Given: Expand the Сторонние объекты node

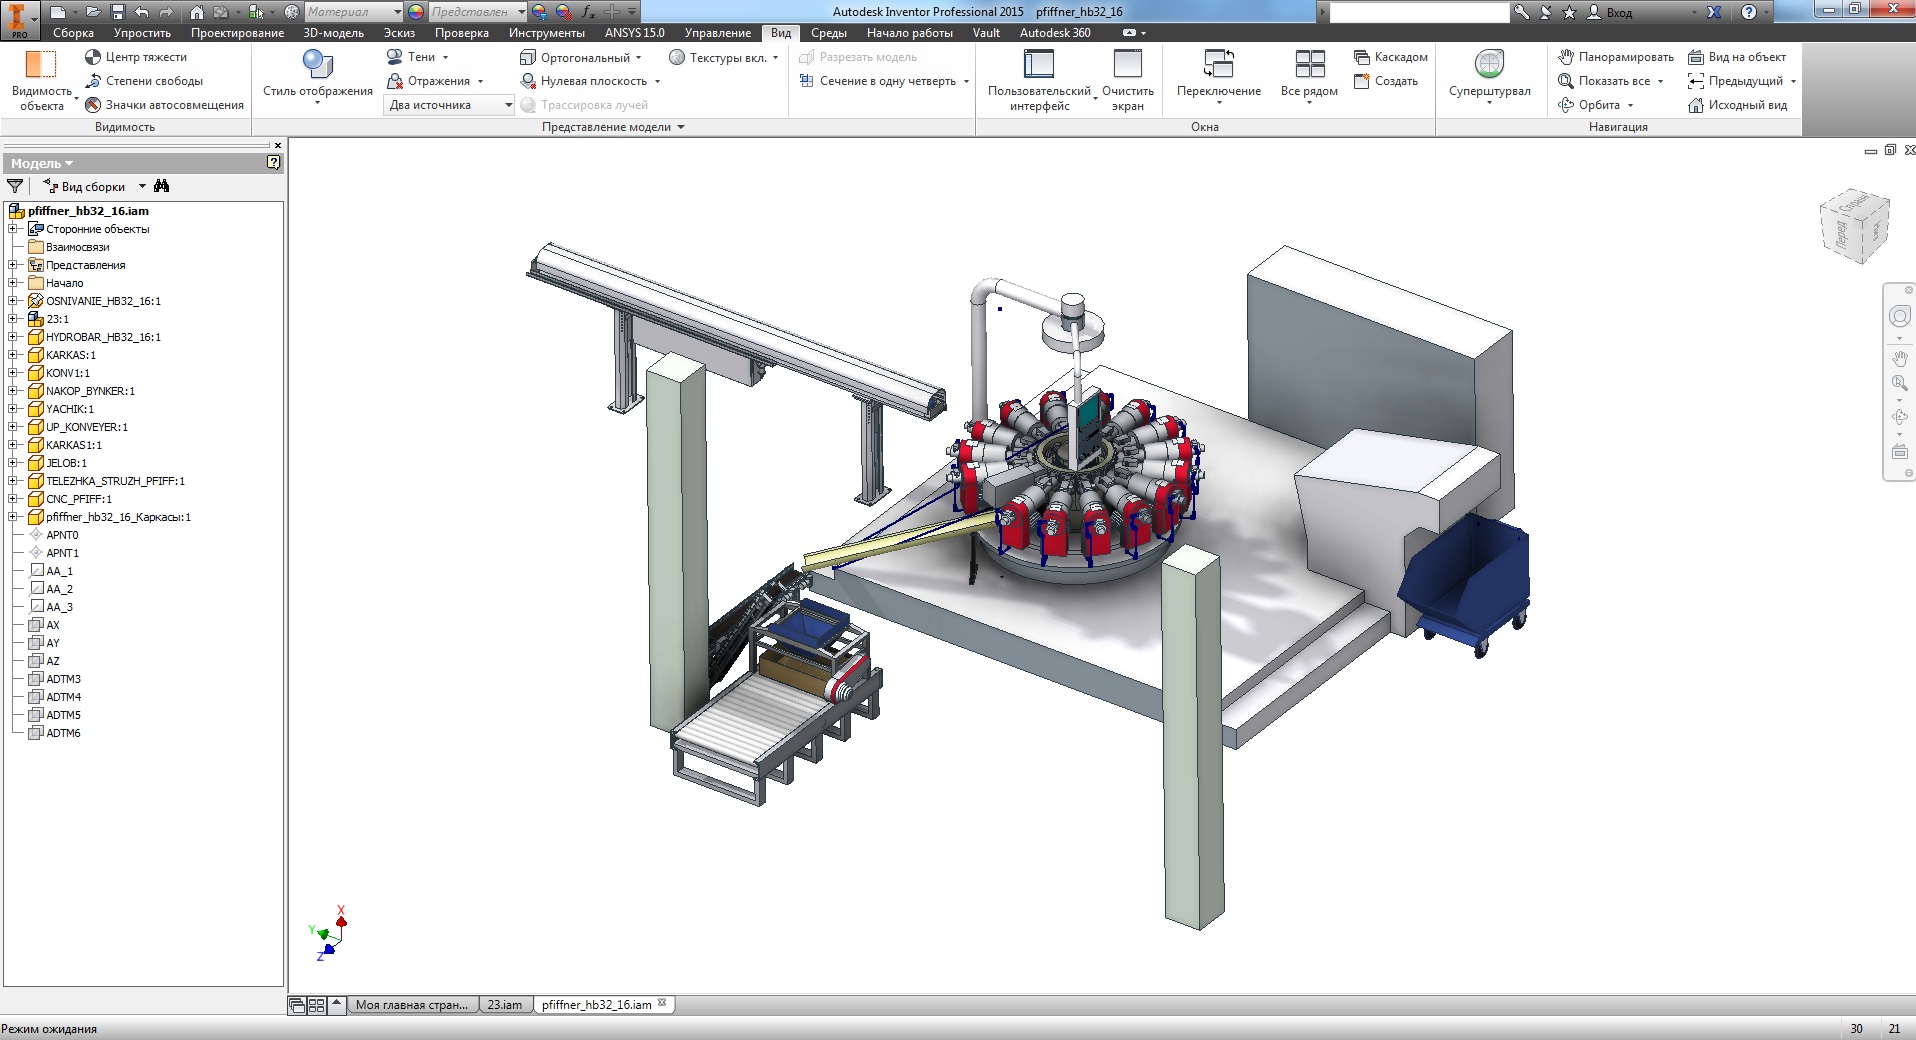Looking at the screenshot, I should 13,229.
